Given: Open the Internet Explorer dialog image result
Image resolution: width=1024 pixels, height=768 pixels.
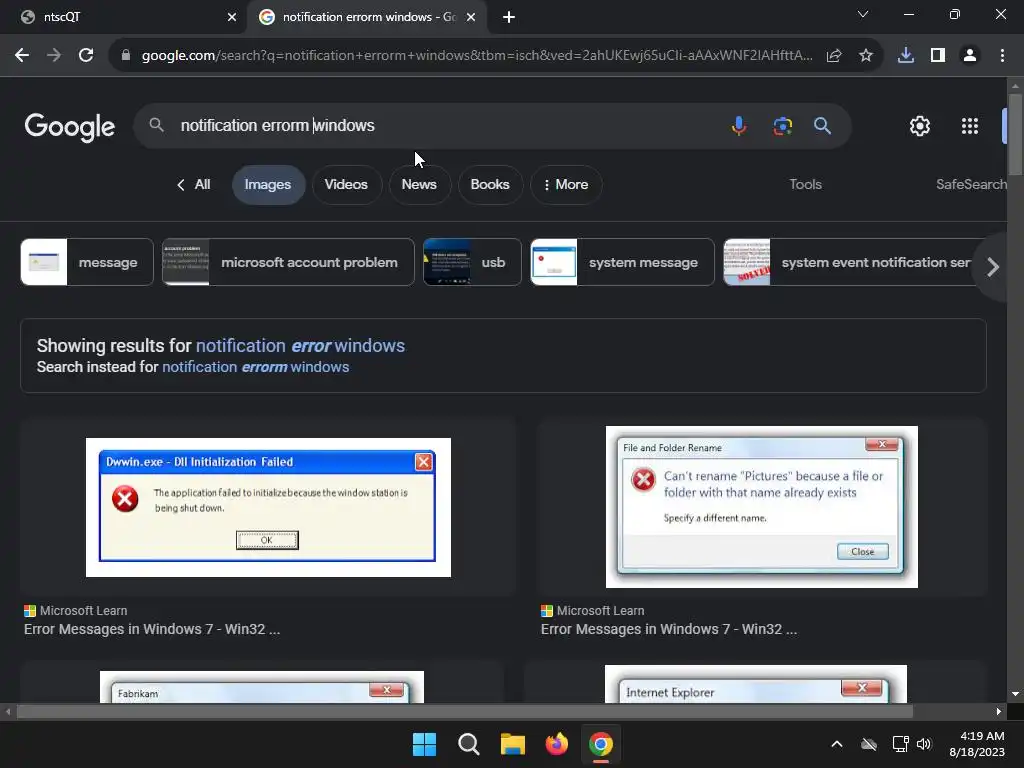Looking at the screenshot, I should [756, 684].
